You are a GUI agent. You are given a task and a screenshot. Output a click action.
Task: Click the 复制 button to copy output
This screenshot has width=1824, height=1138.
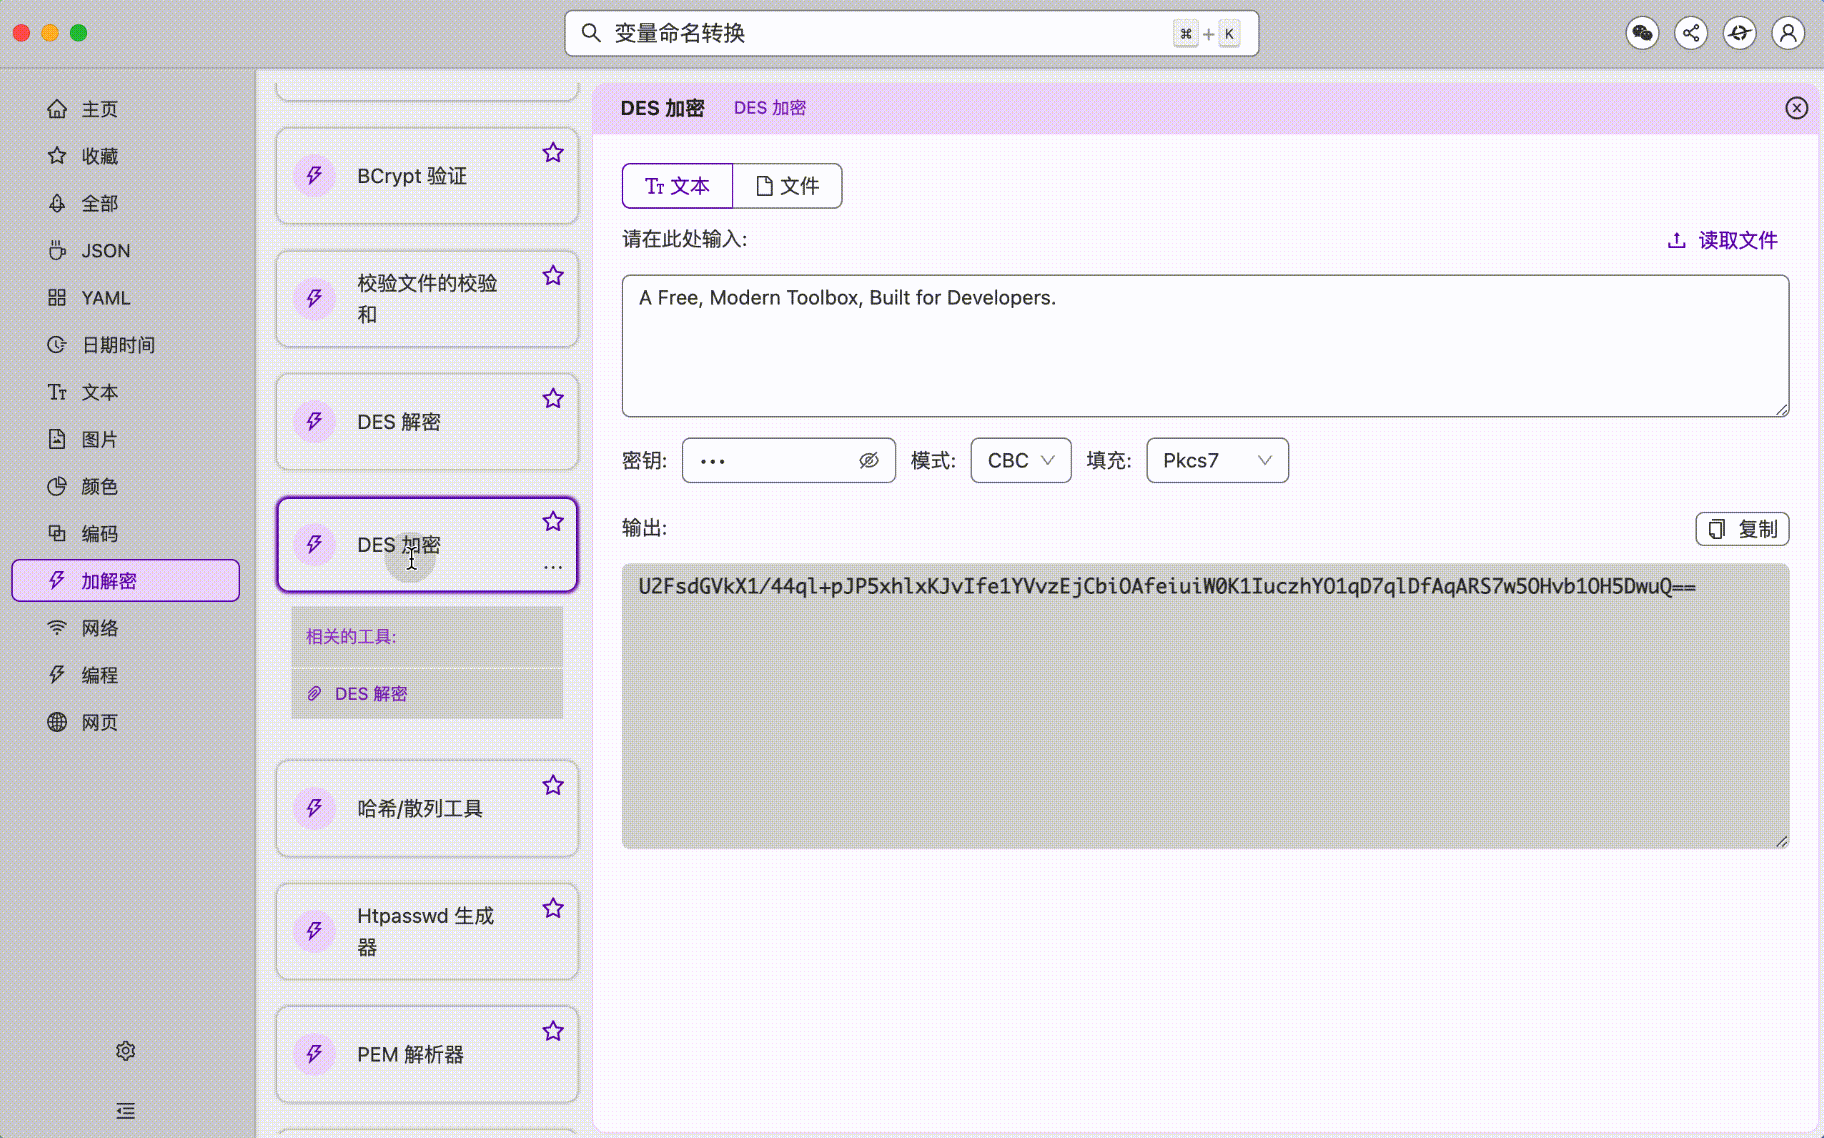pyautogui.click(x=1742, y=529)
